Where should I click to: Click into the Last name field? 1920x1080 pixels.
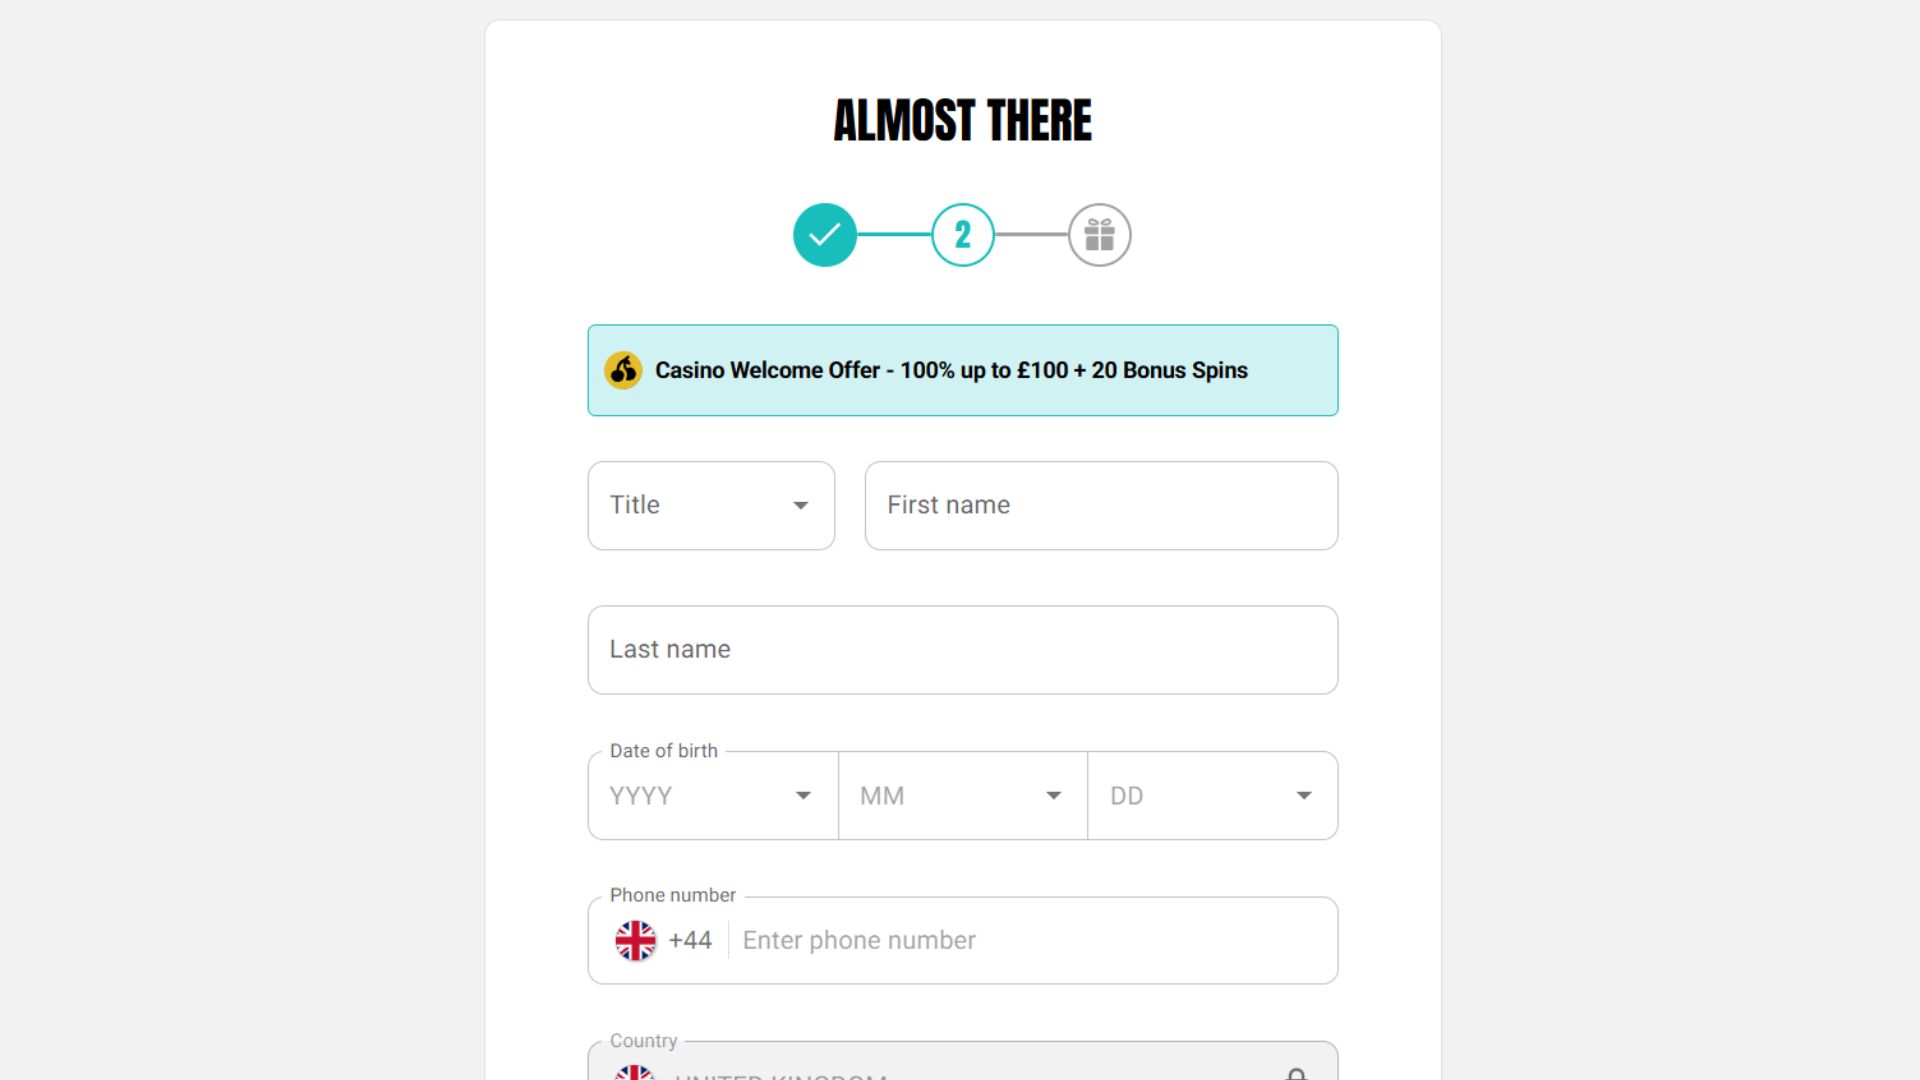tap(963, 650)
